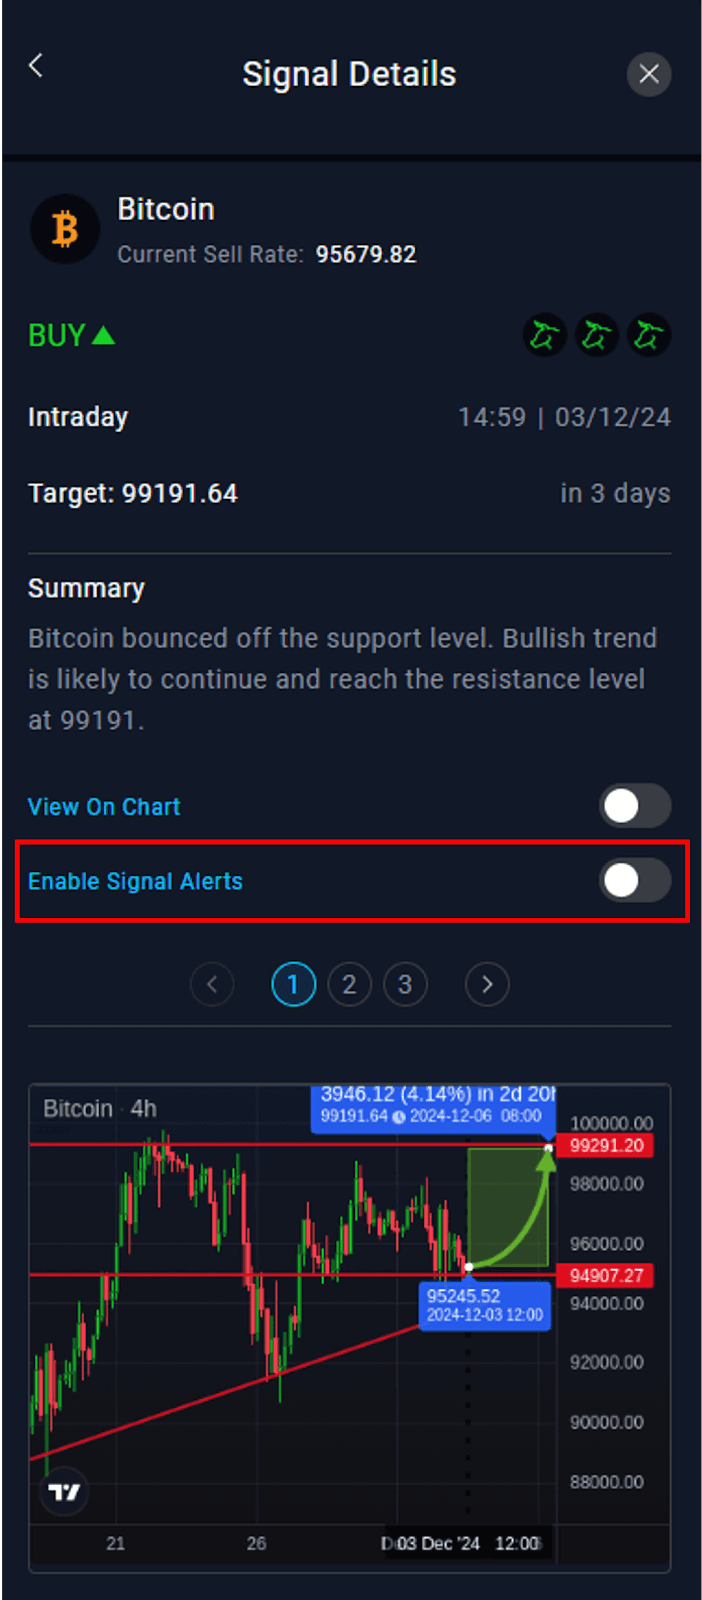Enable the View On Chart toggle
This screenshot has width=702, height=1600.
tap(636, 806)
